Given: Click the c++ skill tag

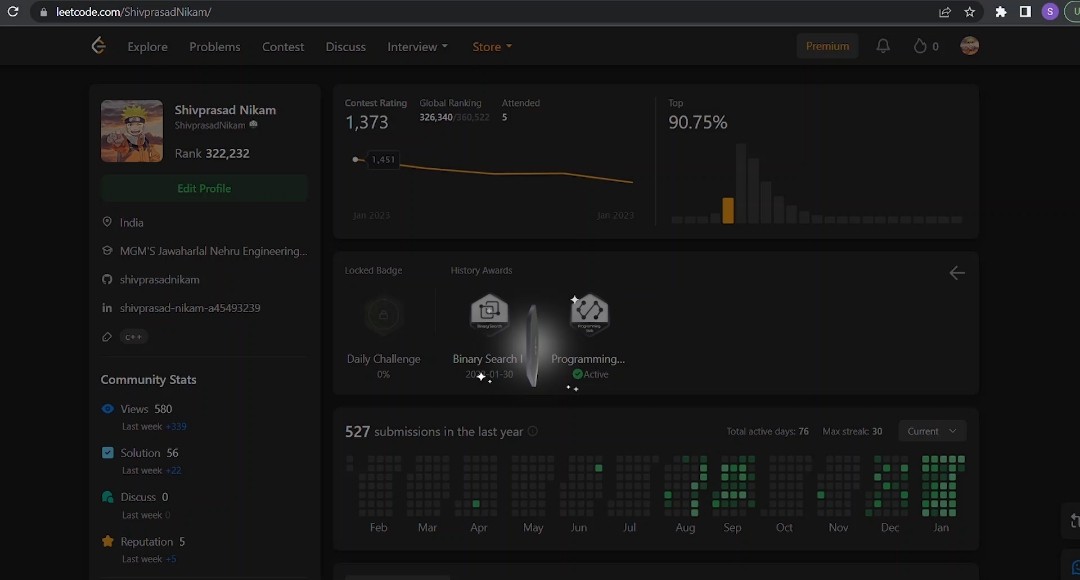Looking at the screenshot, I should [x=134, y=337].
